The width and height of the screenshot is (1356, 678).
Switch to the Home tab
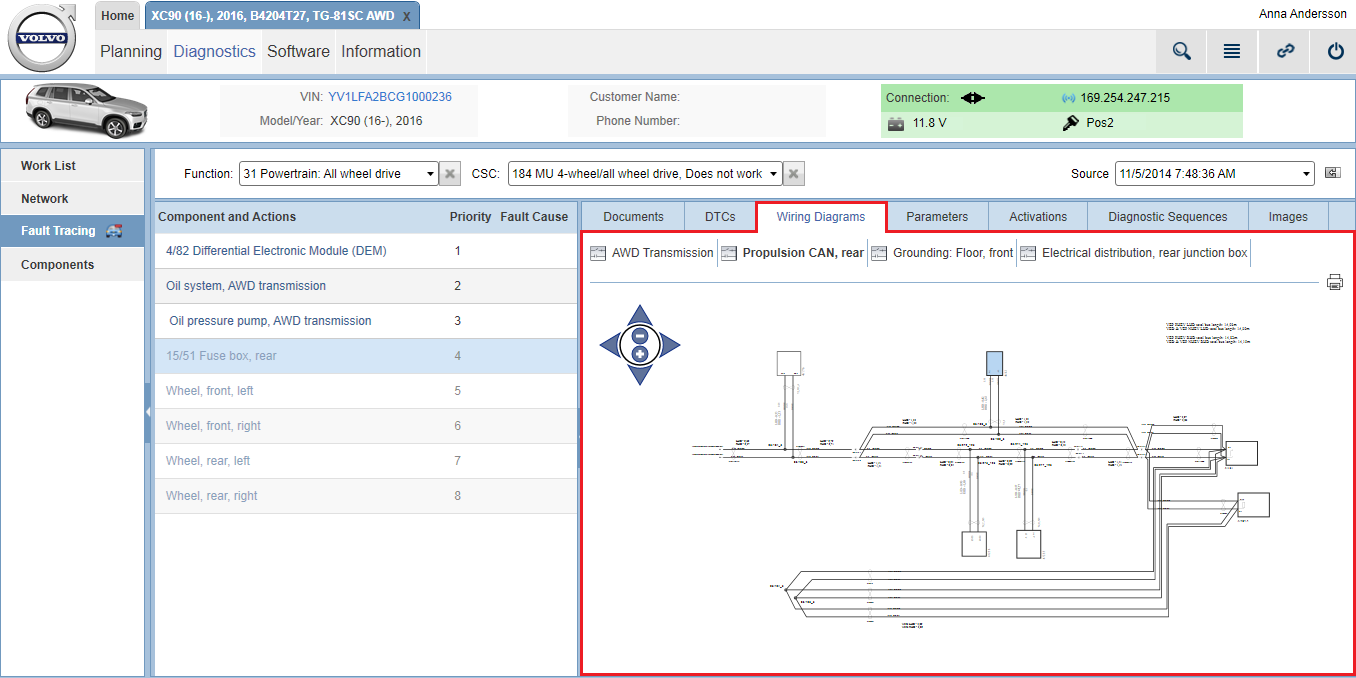118,16
